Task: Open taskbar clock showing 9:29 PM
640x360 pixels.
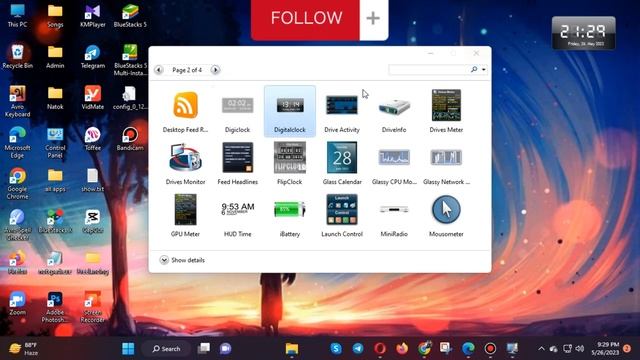Action: coord(605,349)
